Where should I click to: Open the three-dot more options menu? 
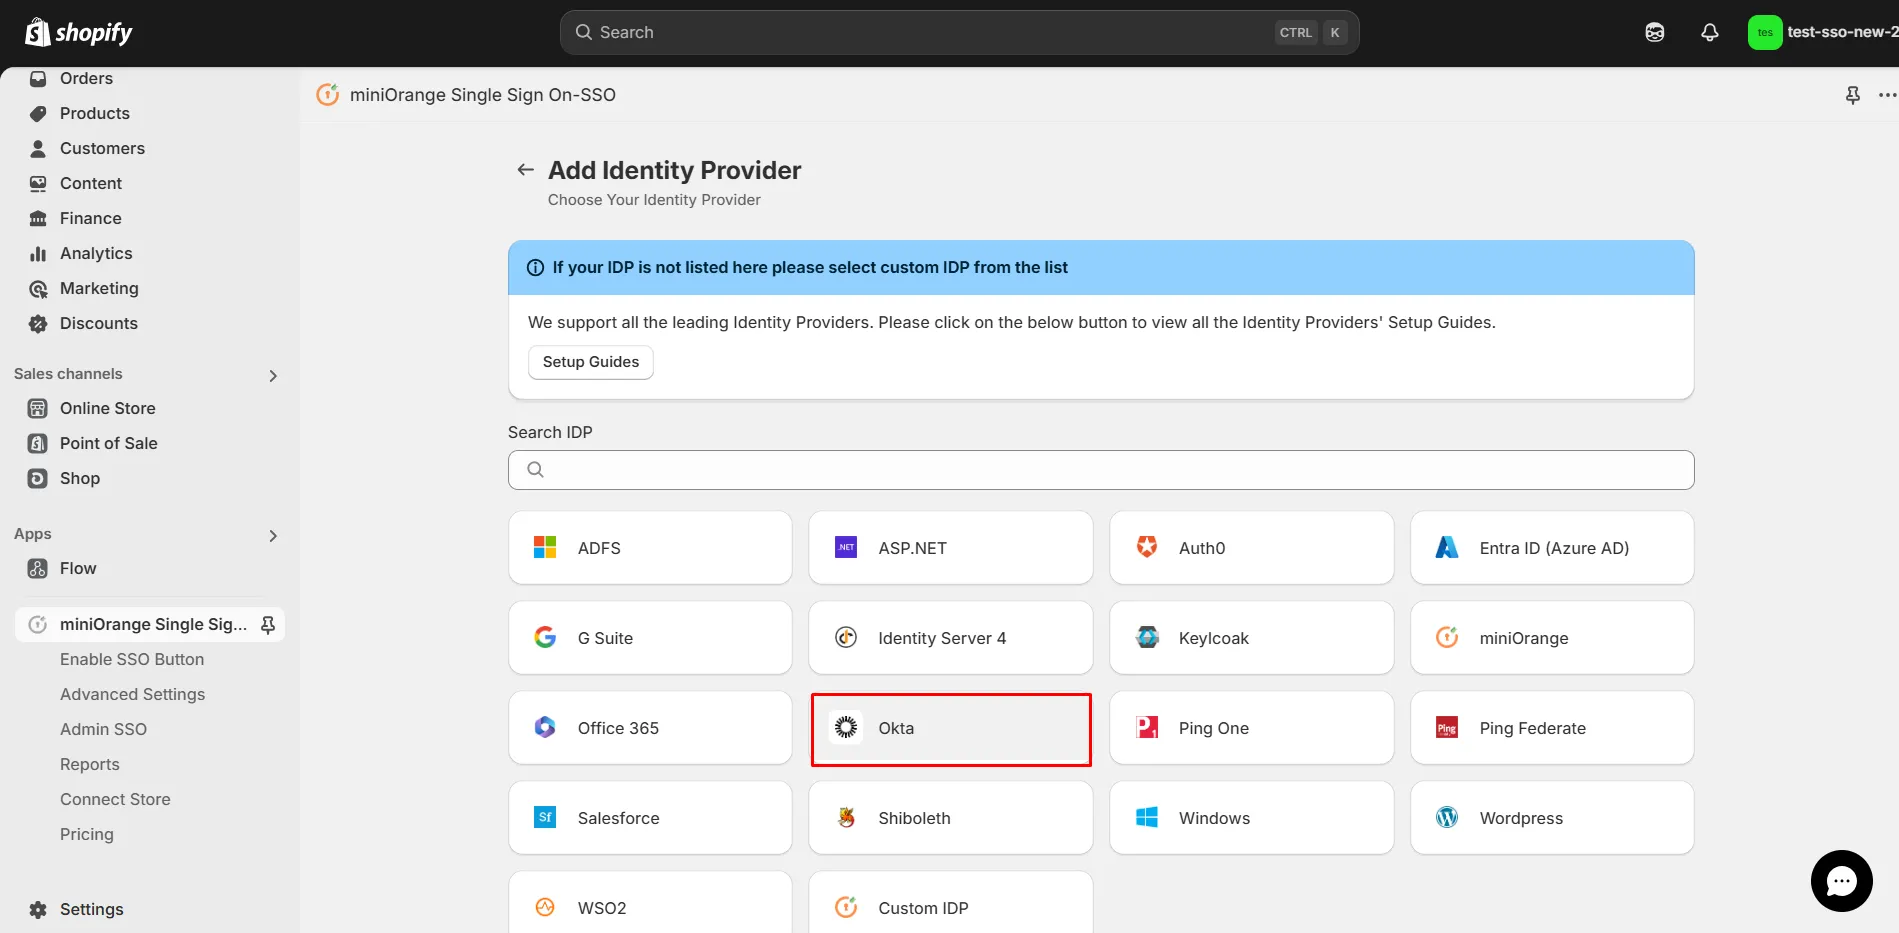pyautogui.click(x=1887, y=95)
